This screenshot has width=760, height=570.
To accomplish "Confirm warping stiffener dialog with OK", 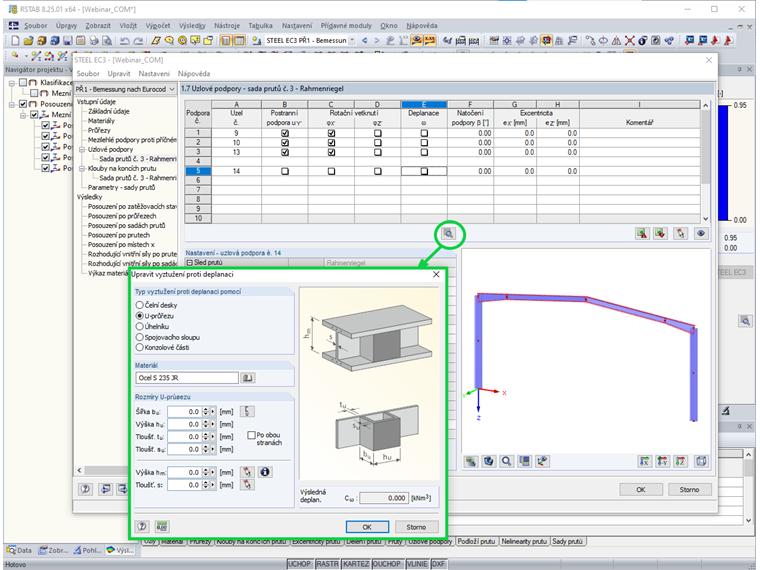I will (x=367, y=527).
